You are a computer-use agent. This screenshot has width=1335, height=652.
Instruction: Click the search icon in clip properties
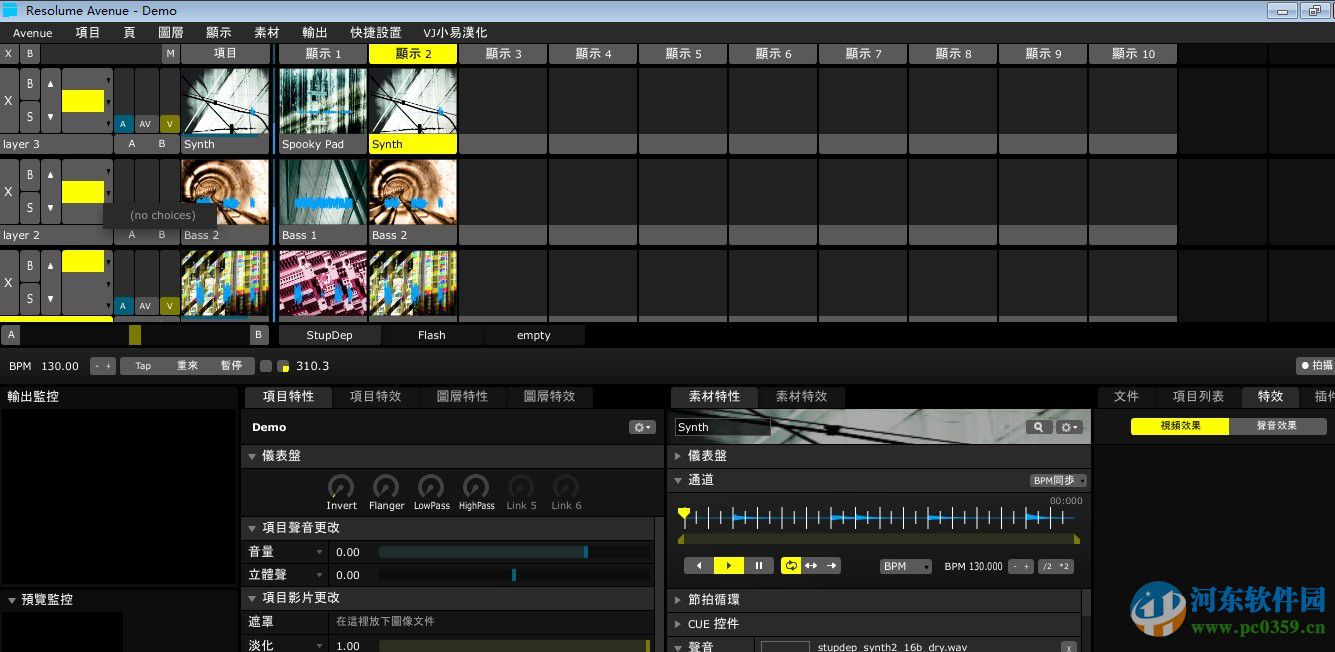point(1039,426)
